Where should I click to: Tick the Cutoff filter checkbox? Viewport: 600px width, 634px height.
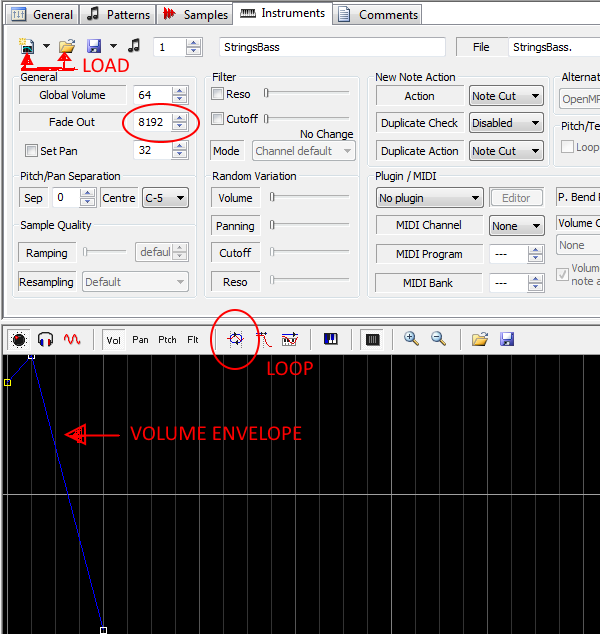click(x=219, y=119)
